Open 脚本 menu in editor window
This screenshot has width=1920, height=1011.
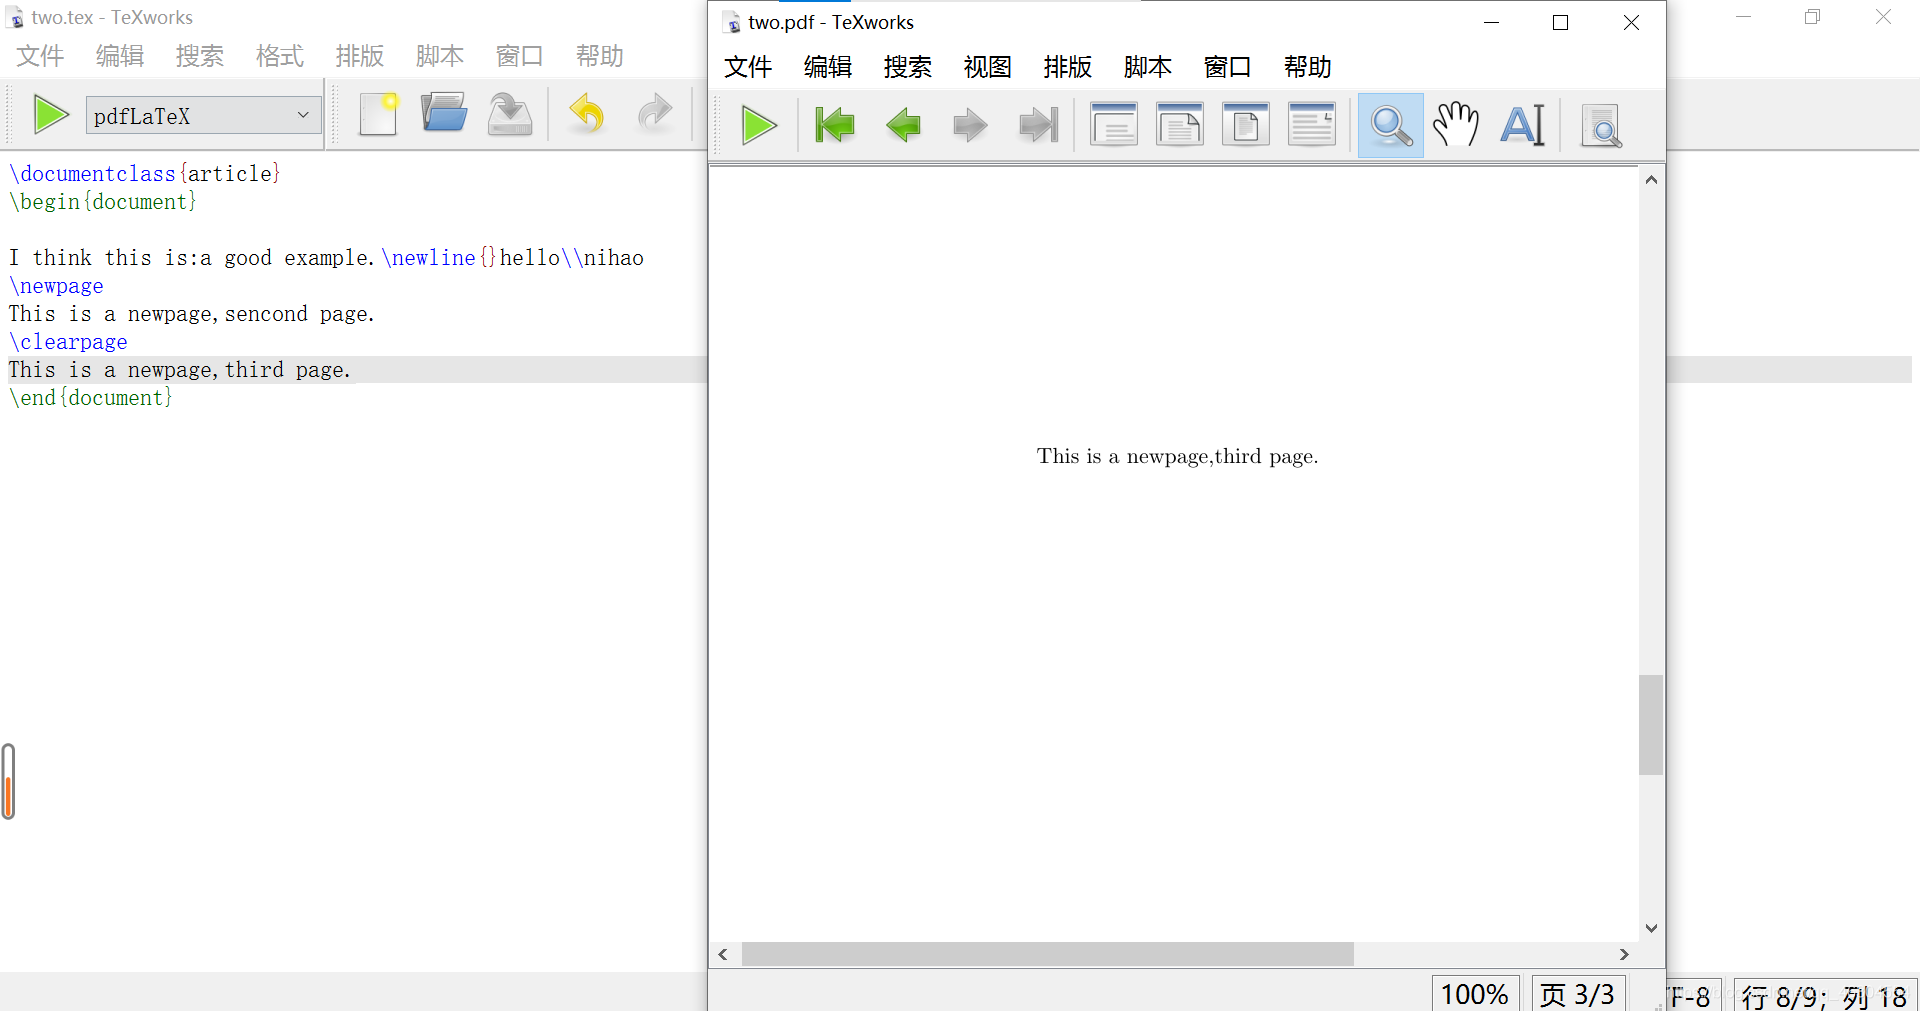point(440,56)
